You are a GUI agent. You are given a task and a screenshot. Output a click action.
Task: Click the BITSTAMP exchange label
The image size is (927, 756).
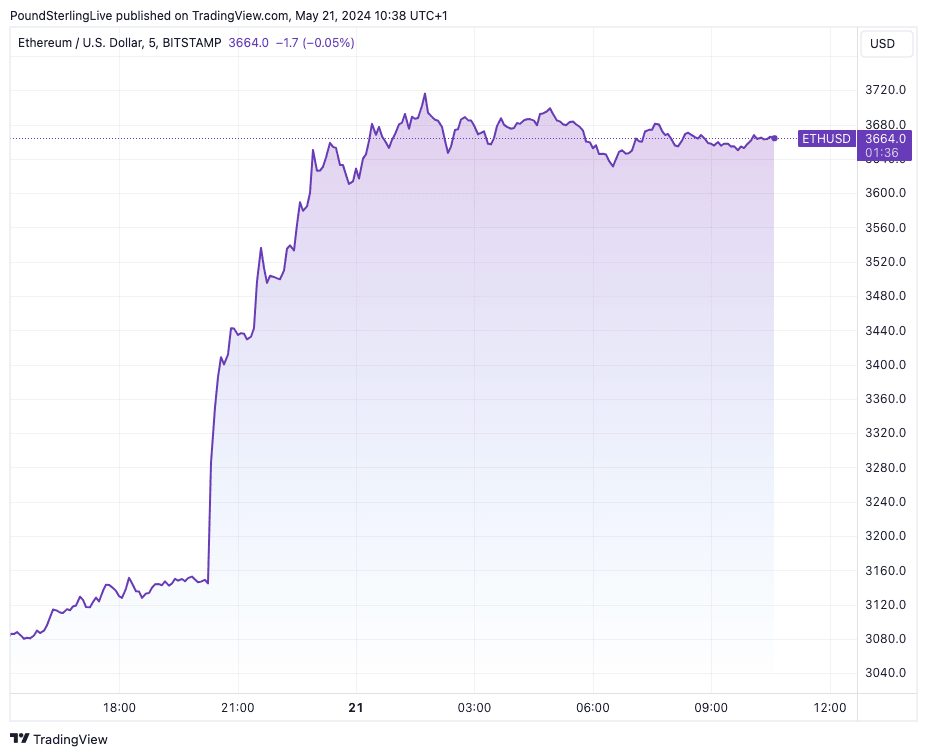click(x=191, y=43)
